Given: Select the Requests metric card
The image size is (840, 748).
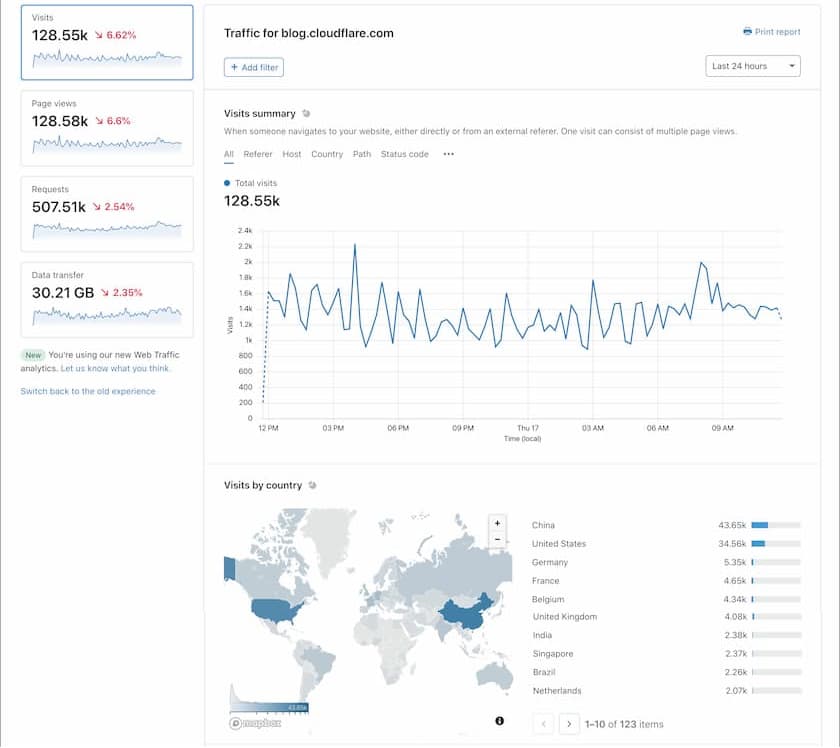Looking at the screenshot, I should pos(107,214).
